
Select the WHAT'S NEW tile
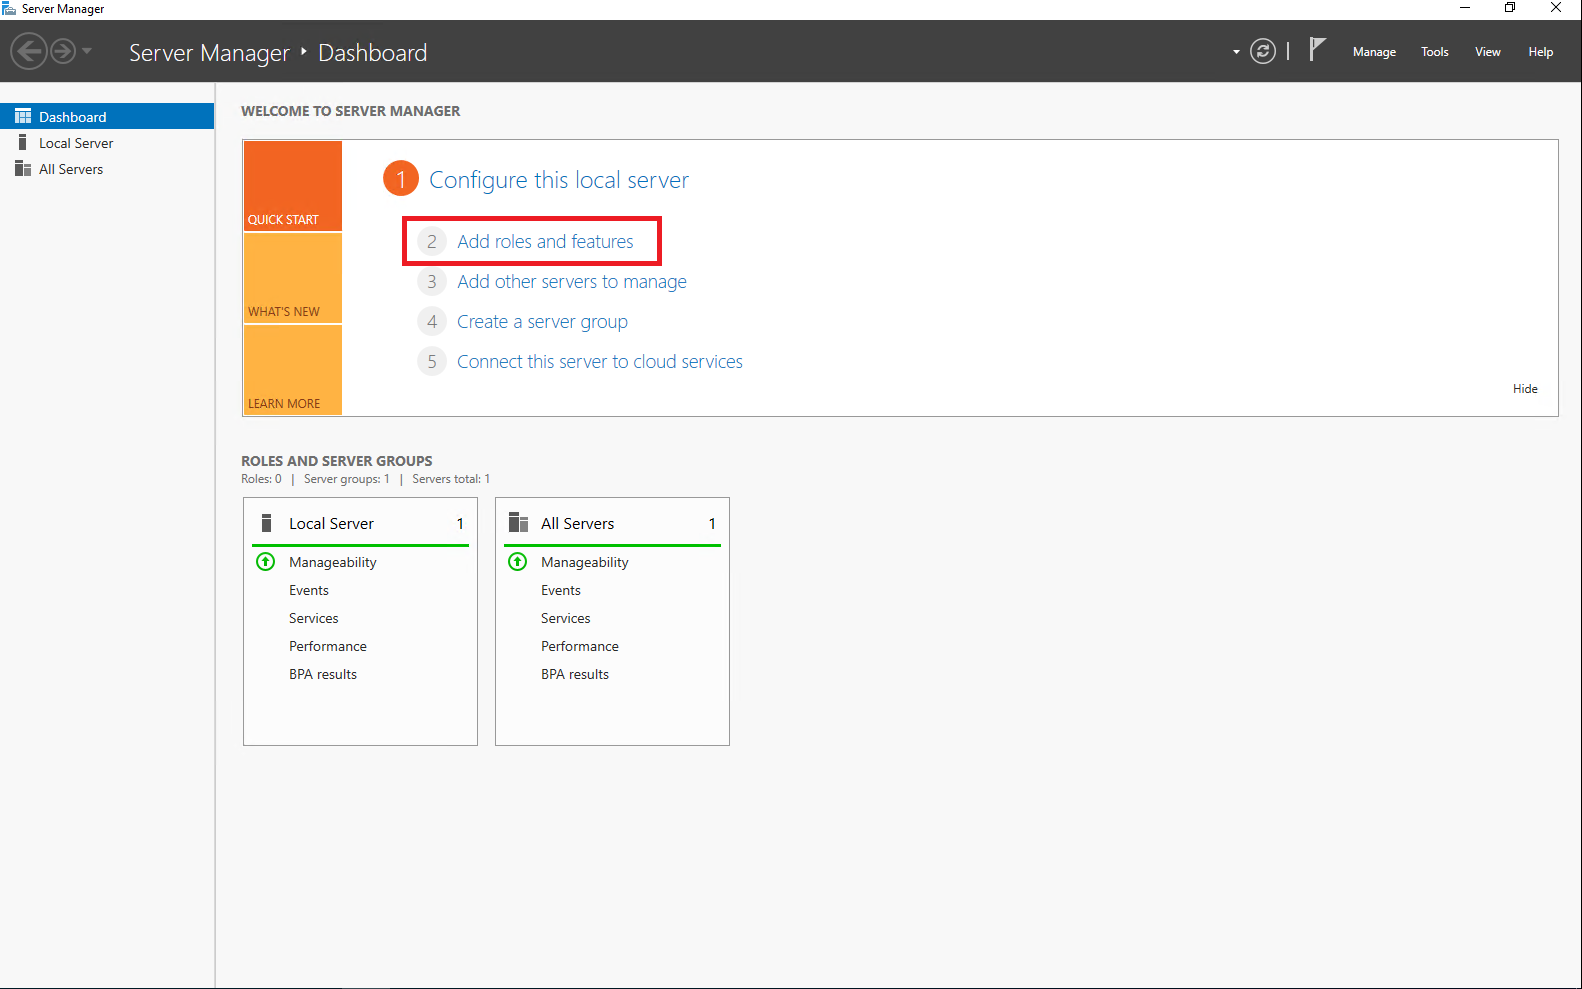[292, 278]
